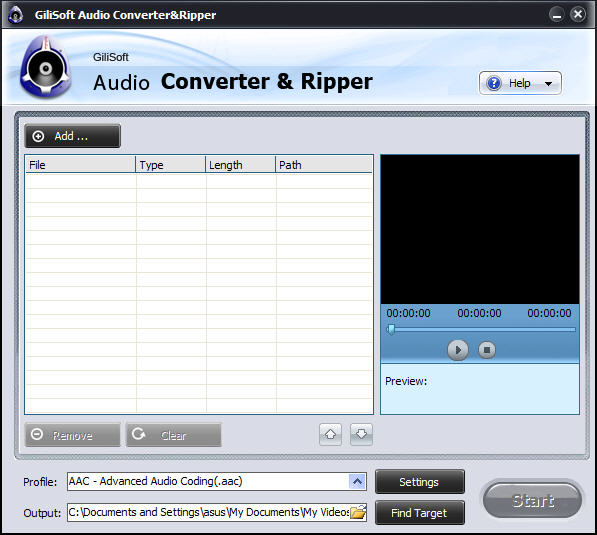597x535 pixels.
Task: Open the Settings button
Action: tap(420, 482)
